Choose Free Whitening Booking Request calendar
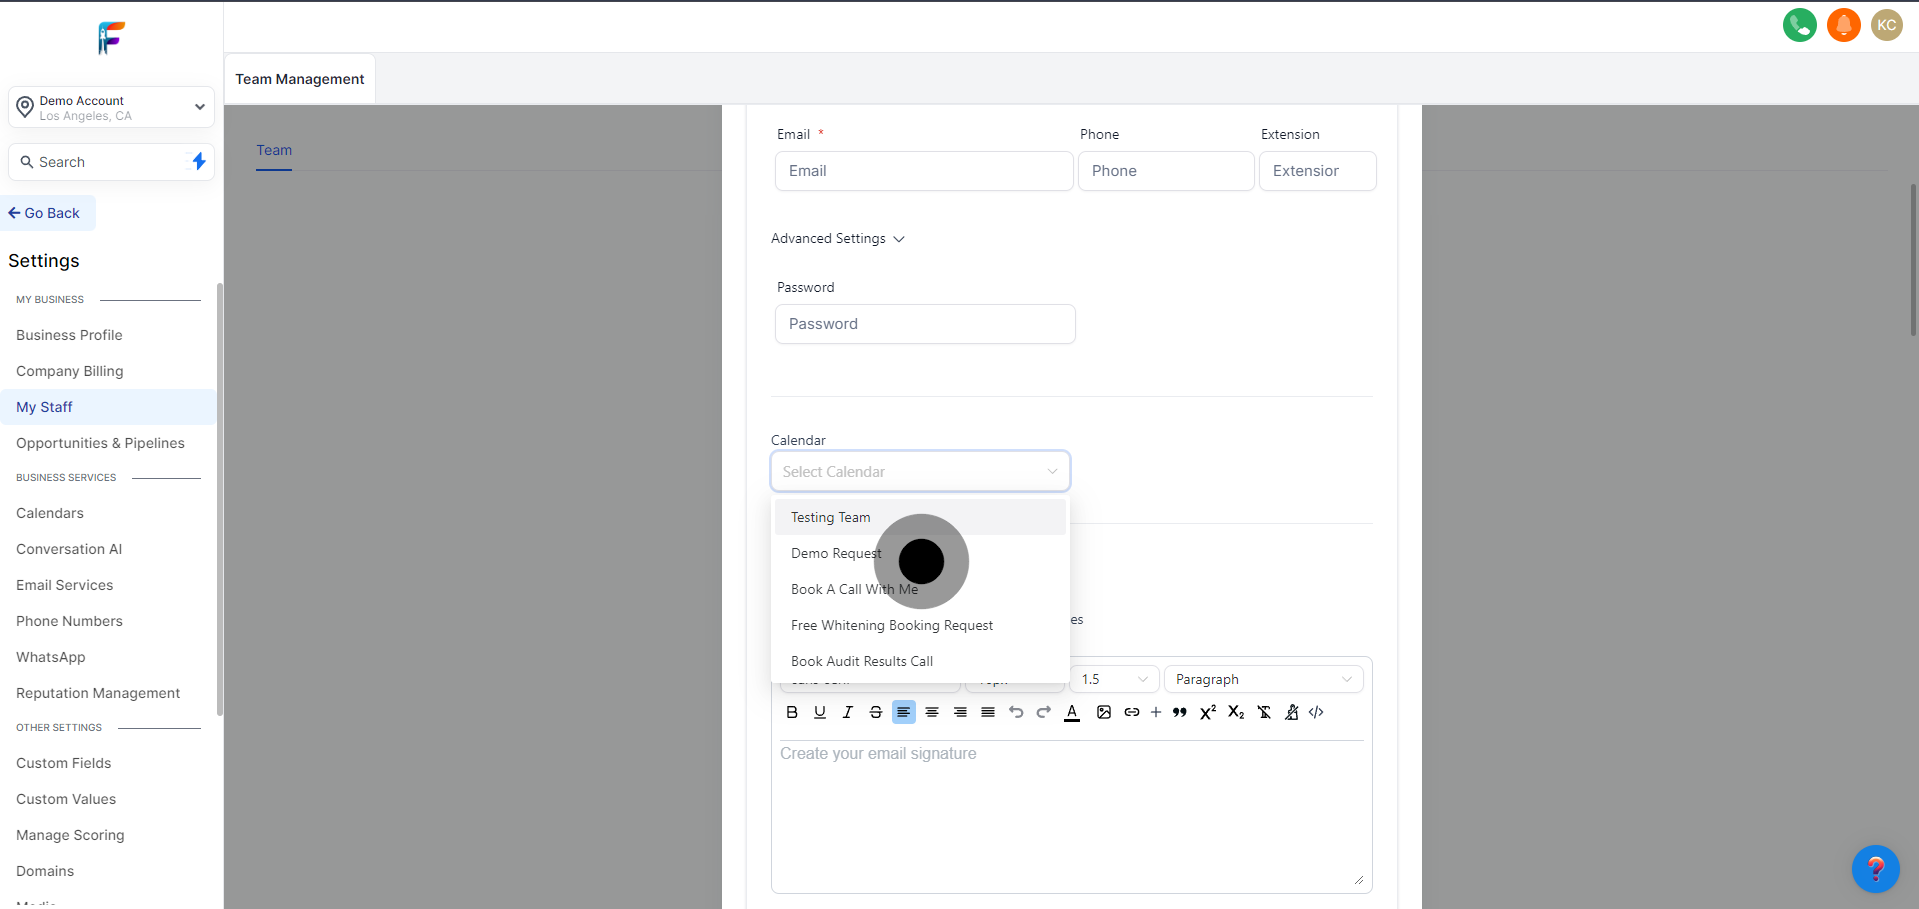Viewport: 1919px width, 909px height. (892, 625)
